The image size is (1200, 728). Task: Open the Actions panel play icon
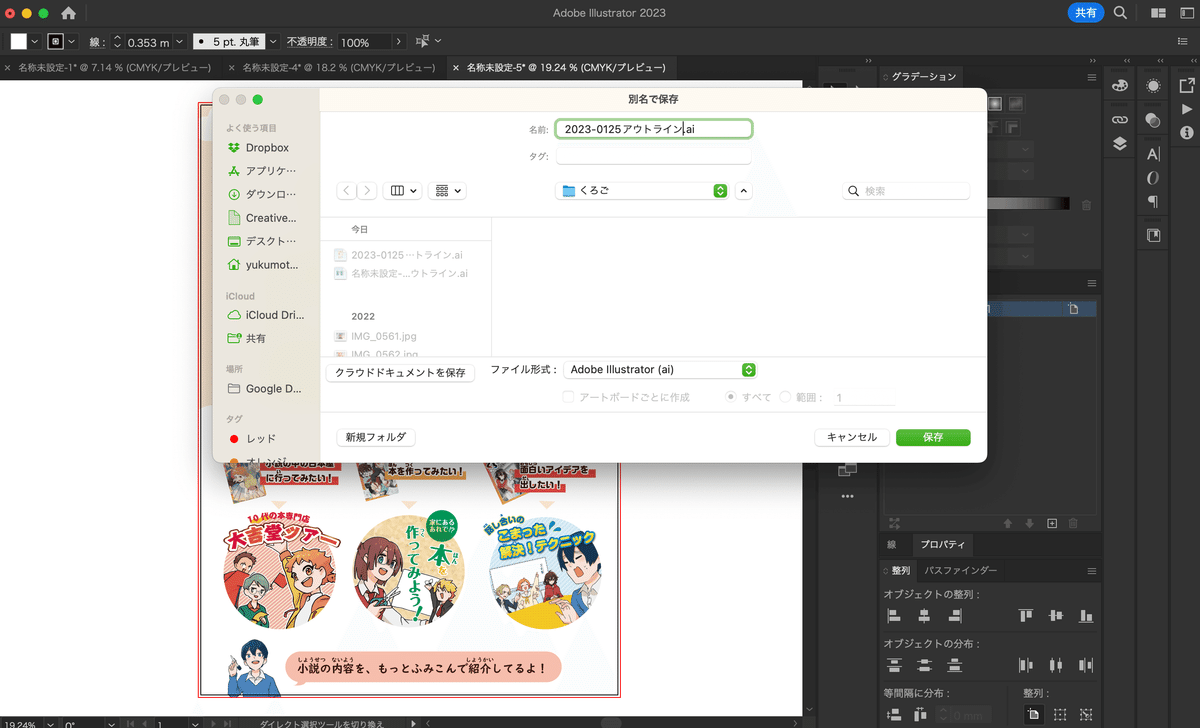point(1187,109)
